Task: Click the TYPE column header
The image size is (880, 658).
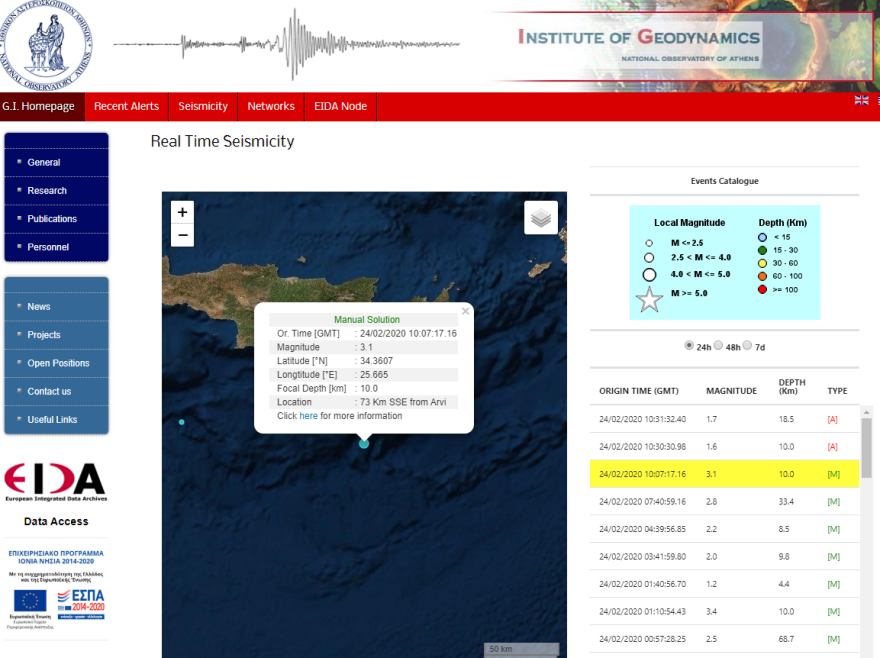Action: 837,391
